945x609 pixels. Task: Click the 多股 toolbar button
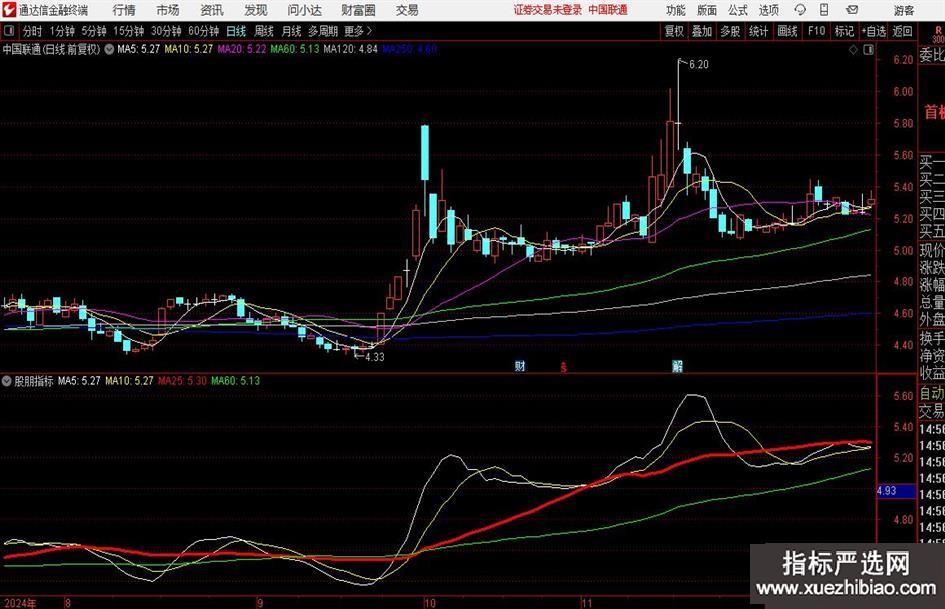click(730, 31)
